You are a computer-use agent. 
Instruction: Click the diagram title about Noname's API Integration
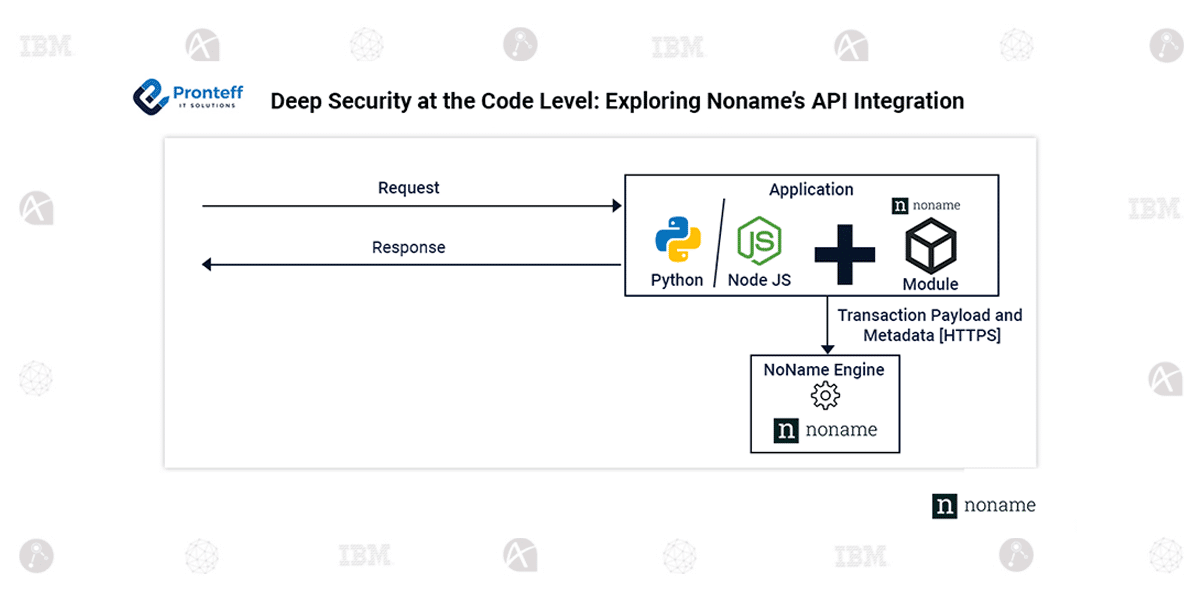(618, 101)
